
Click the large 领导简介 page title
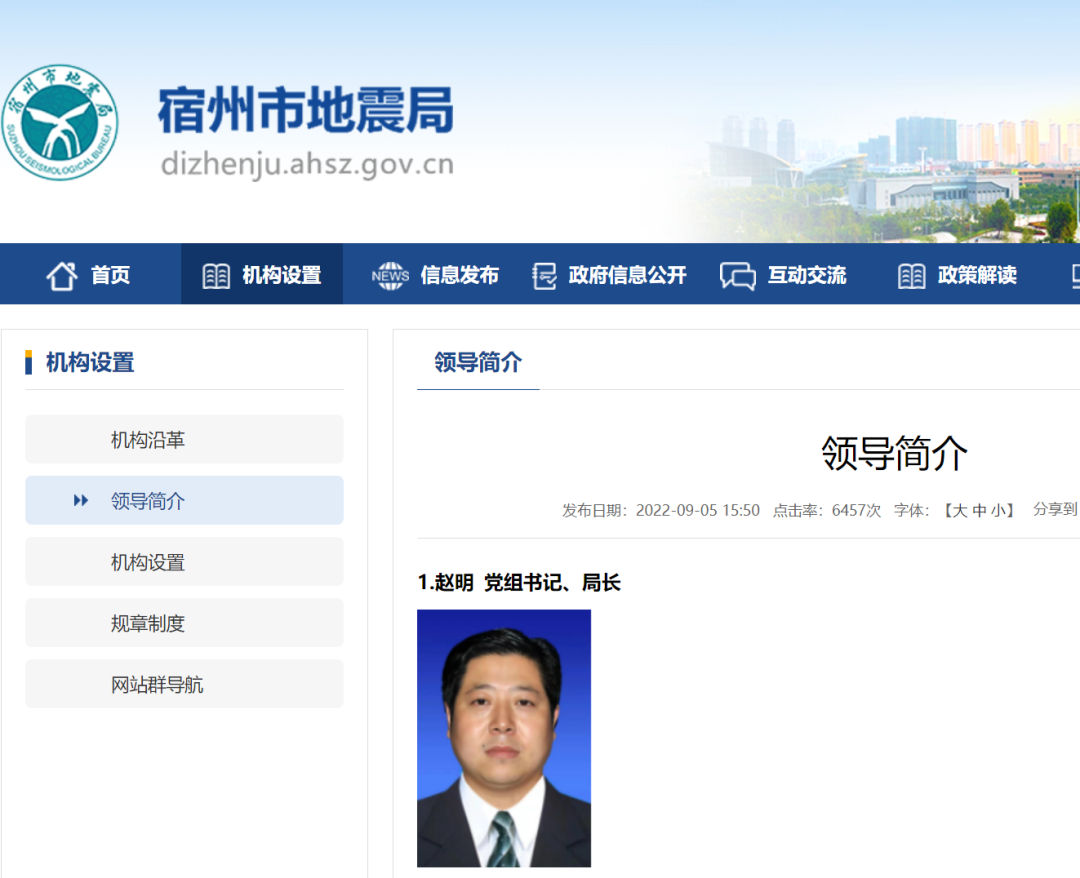click(894, 453)
